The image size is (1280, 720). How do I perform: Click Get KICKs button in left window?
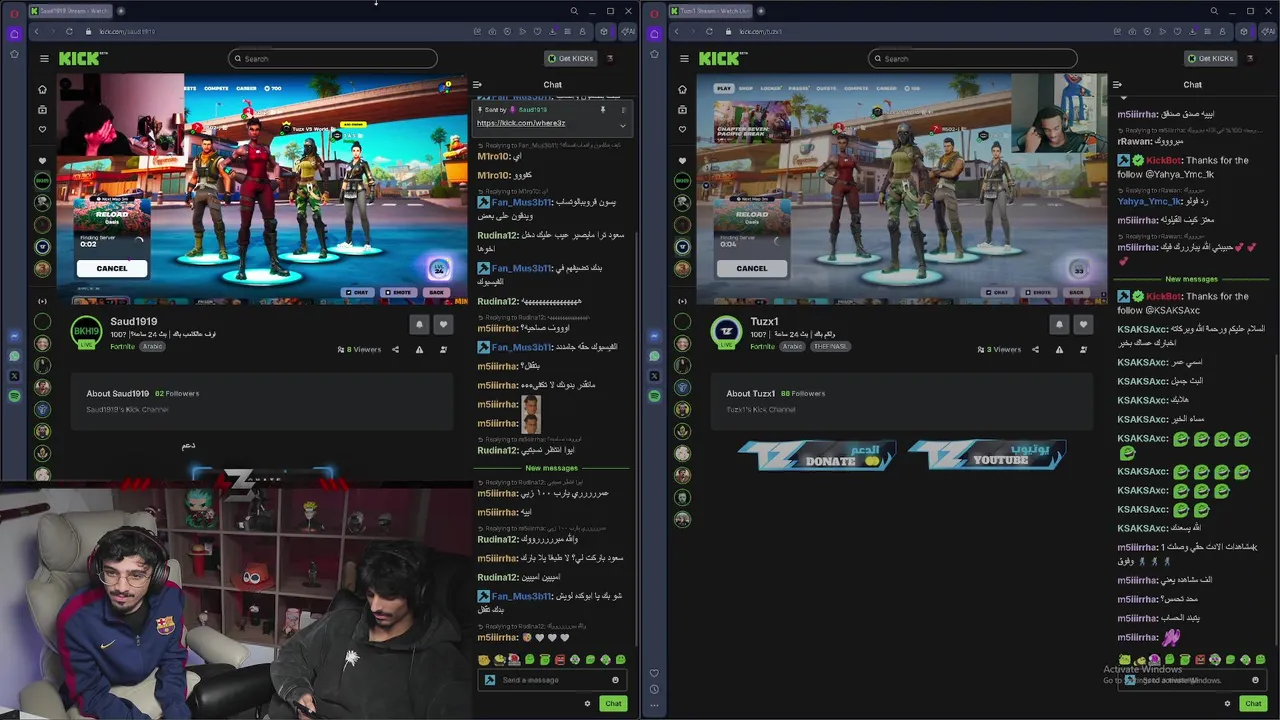click(570, 58)
